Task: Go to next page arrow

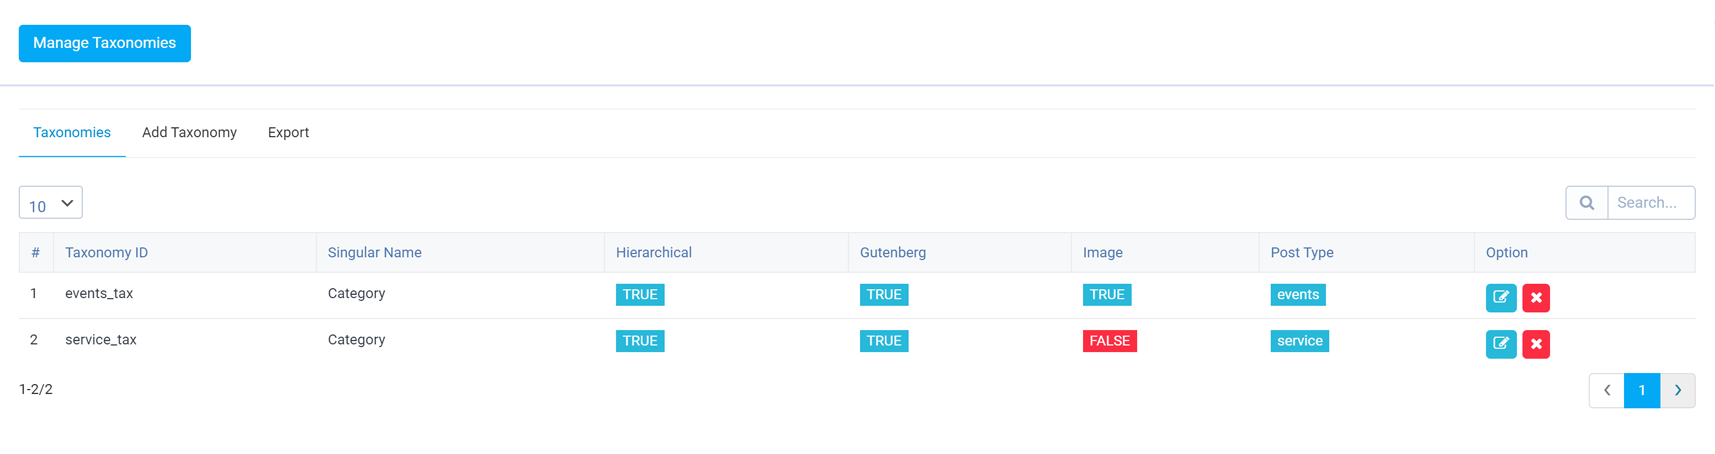Action: (1678, 390)
